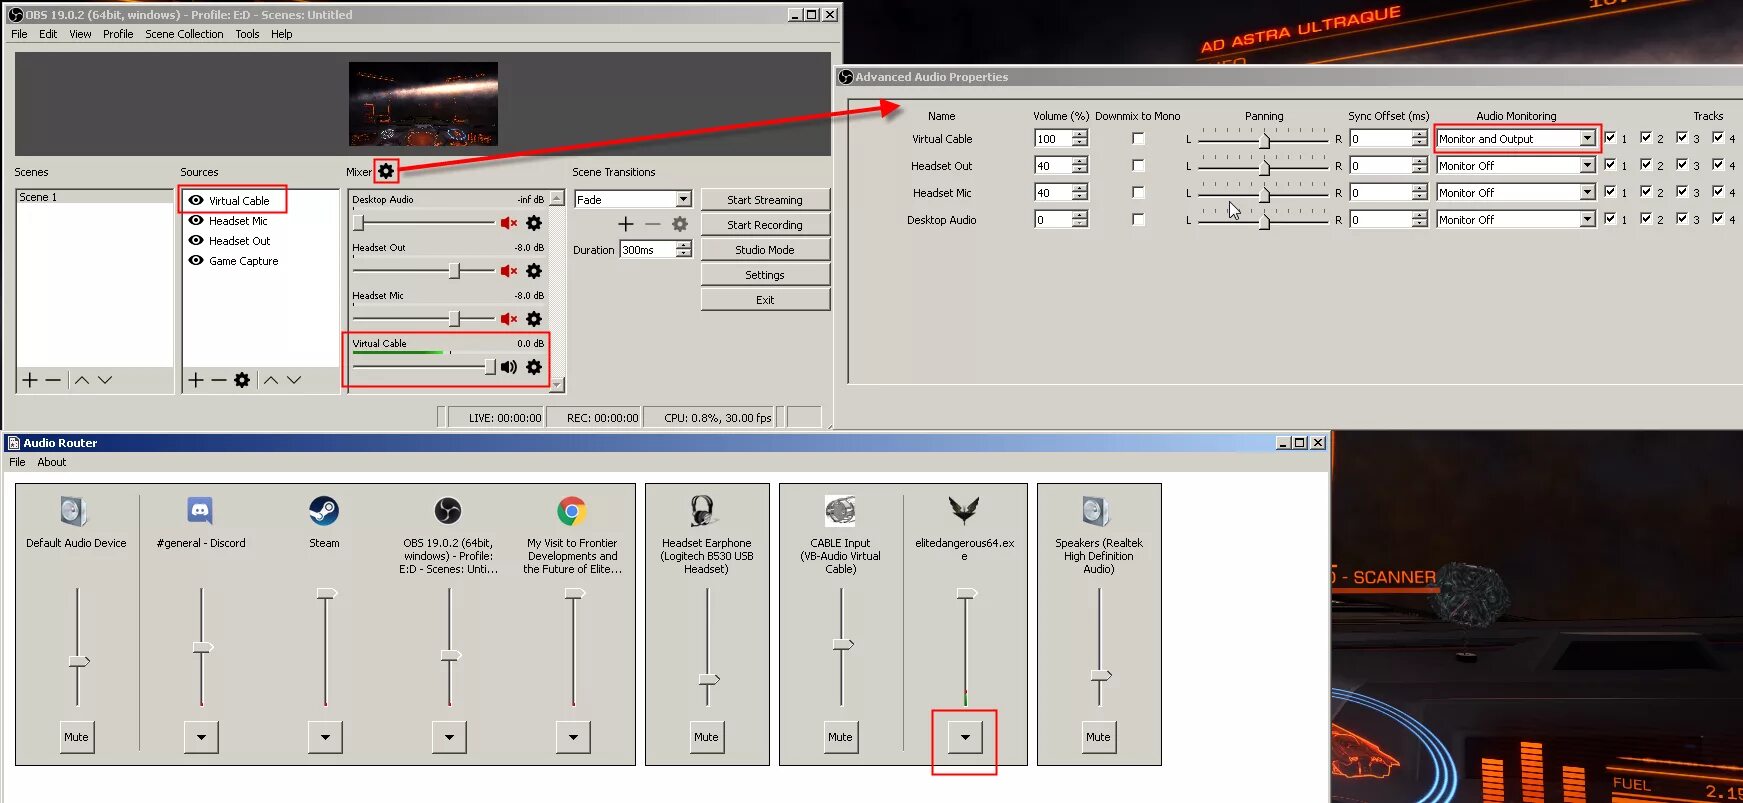Image resolution: width=1743 pixels, height=803 pixels.
Task: Mute the Virtual Cable speaker icon
Action: (x=509, y=367)
